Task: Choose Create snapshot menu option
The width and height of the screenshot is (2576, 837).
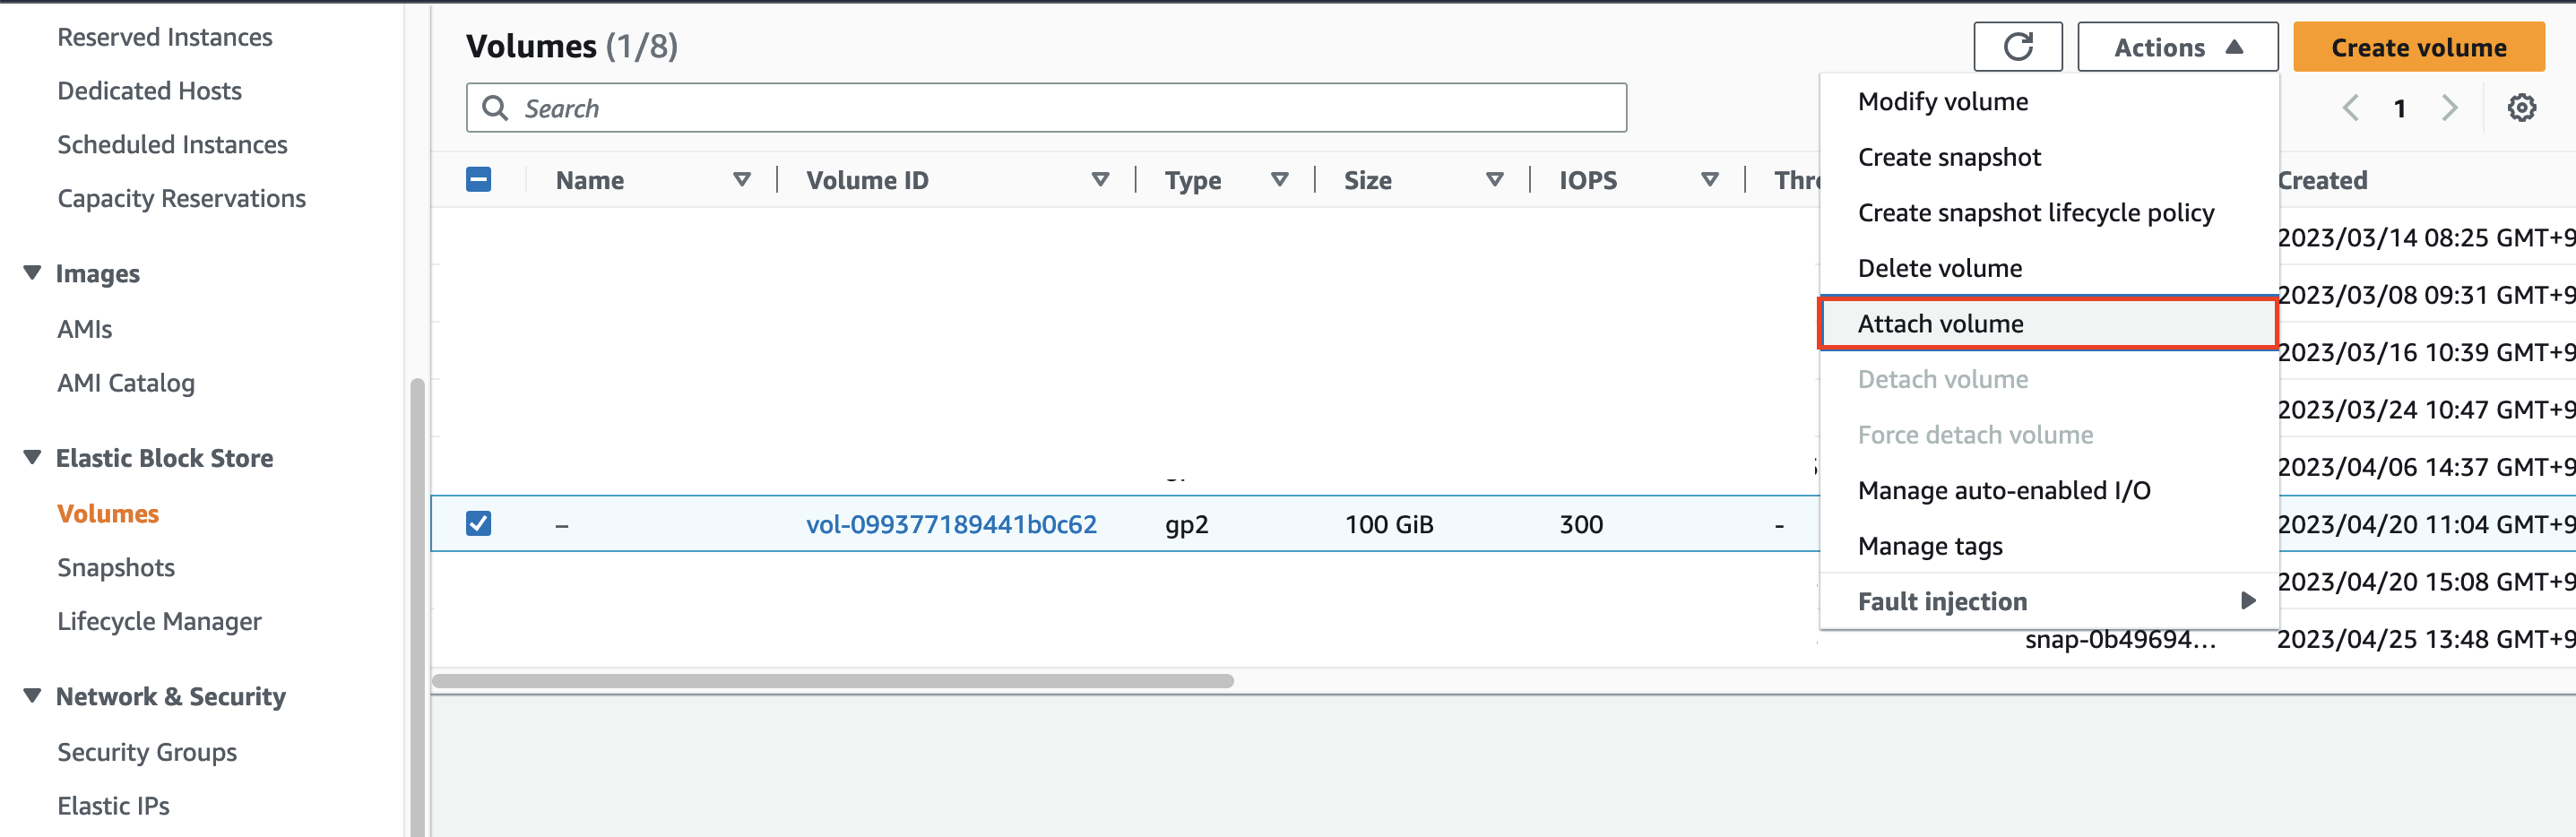Action: [x=1949, y=157]
